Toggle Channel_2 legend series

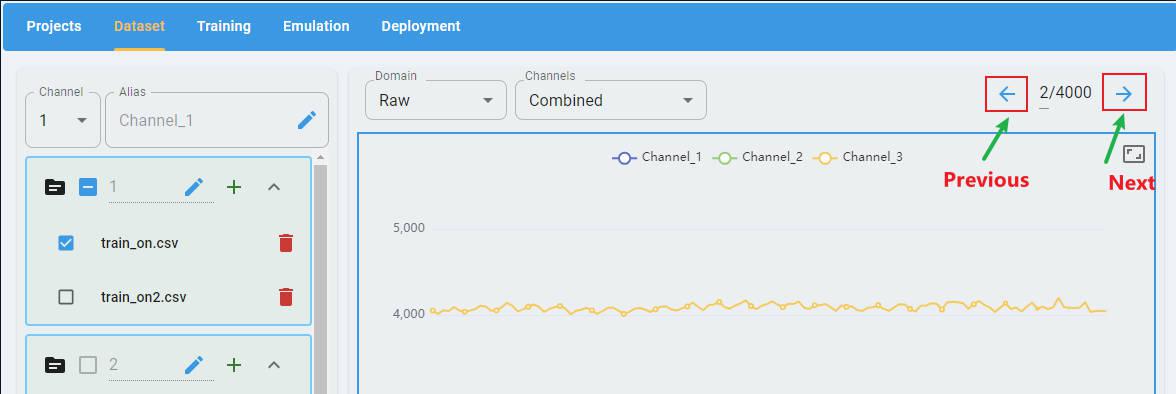coord(758,158)
